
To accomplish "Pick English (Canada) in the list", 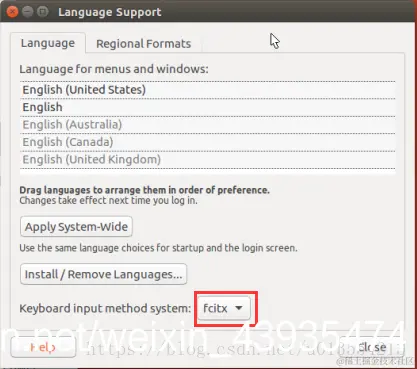I will [x=208, y=142].
